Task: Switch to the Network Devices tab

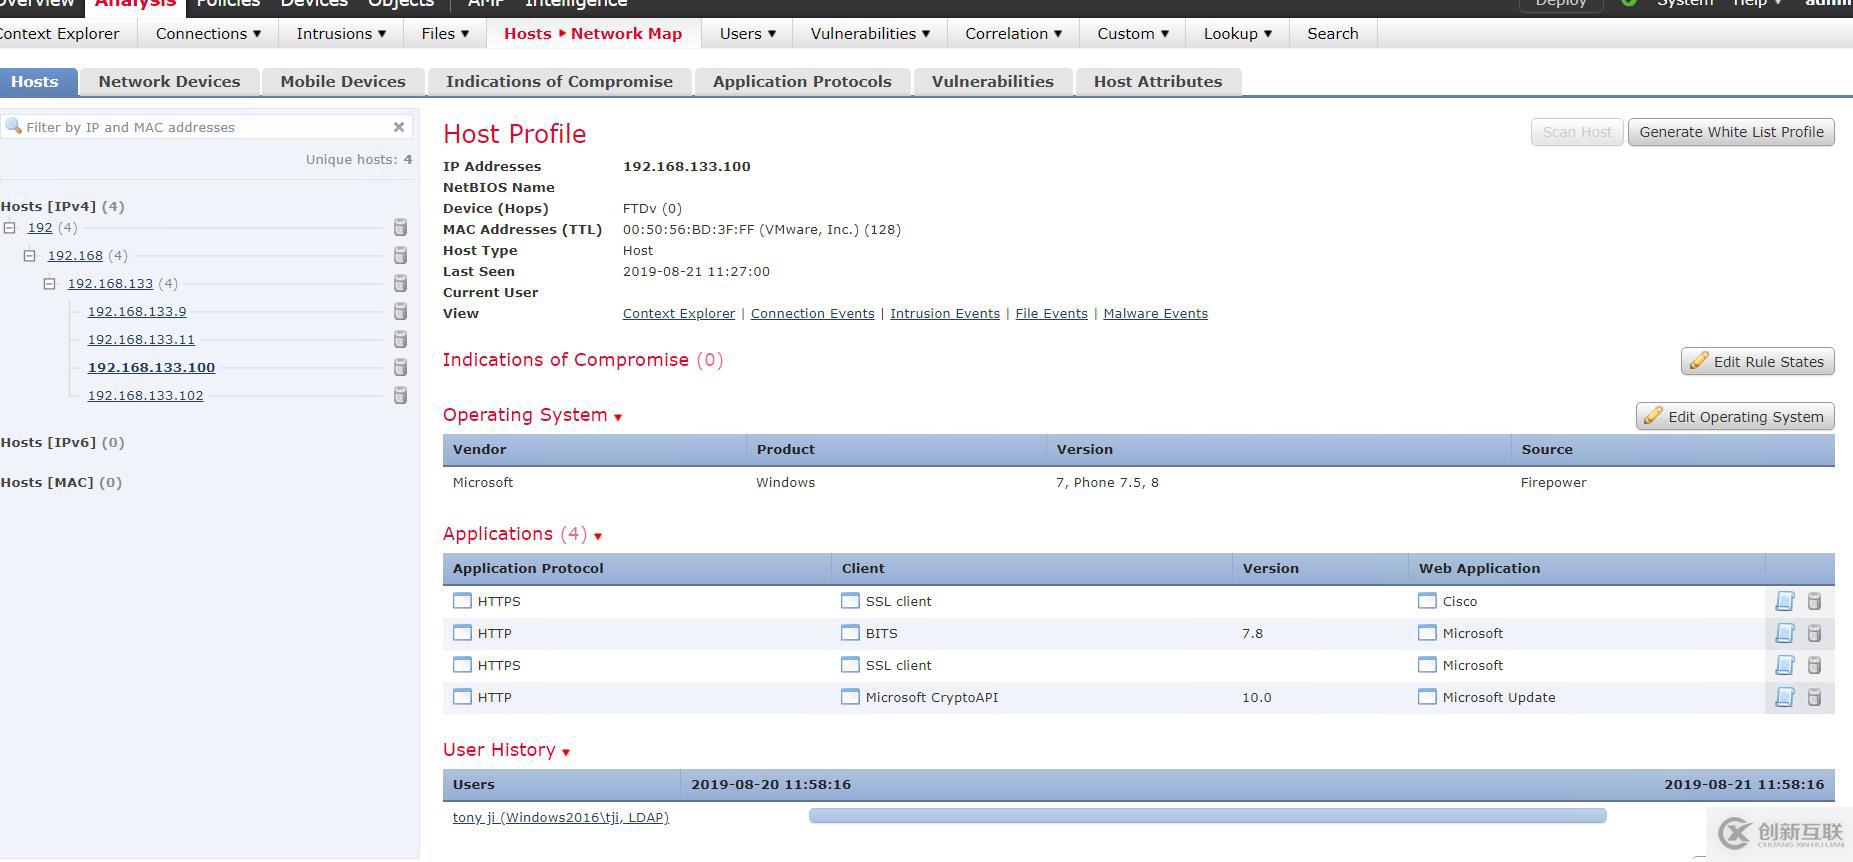Action: [169, 82]
